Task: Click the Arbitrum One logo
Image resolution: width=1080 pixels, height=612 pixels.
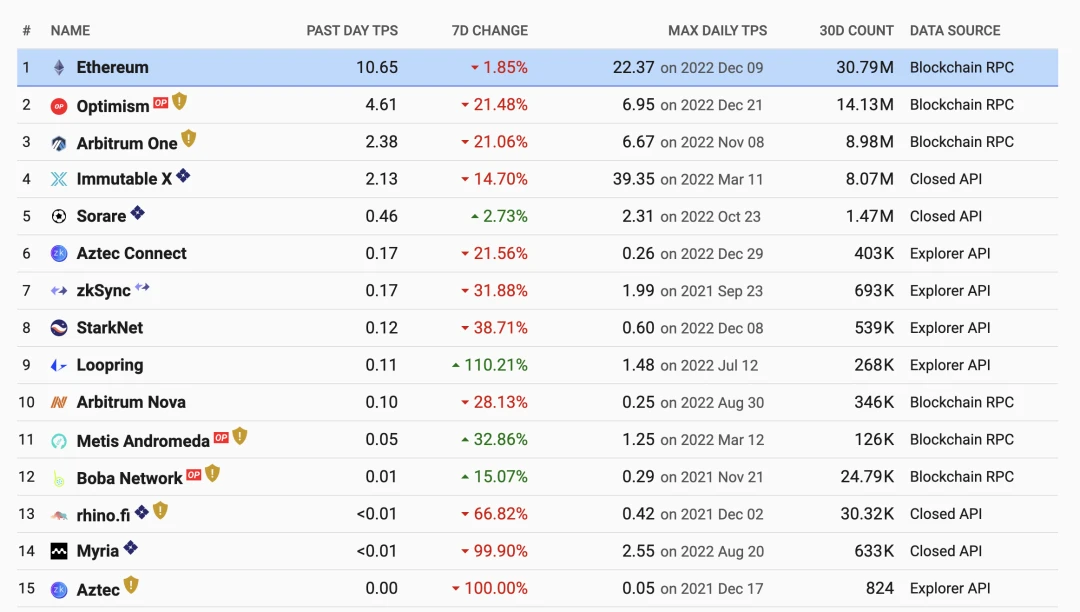Action: click(59, 143)
